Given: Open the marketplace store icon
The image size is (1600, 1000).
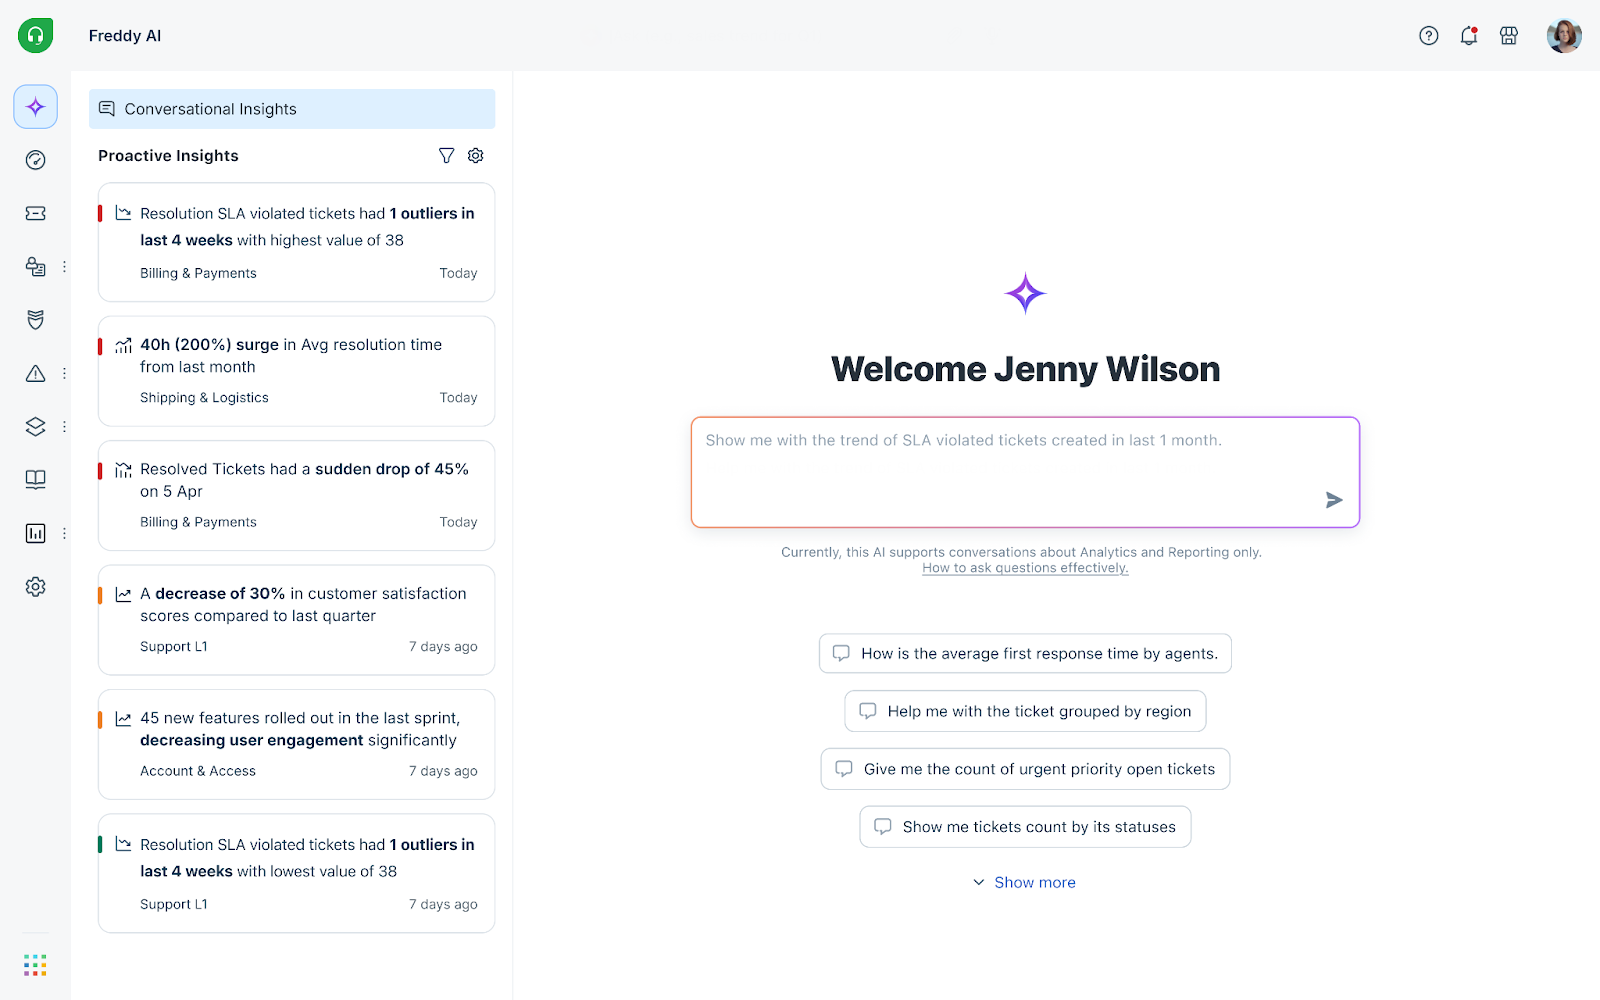Looking at the screenshot, I should 1509,36.
